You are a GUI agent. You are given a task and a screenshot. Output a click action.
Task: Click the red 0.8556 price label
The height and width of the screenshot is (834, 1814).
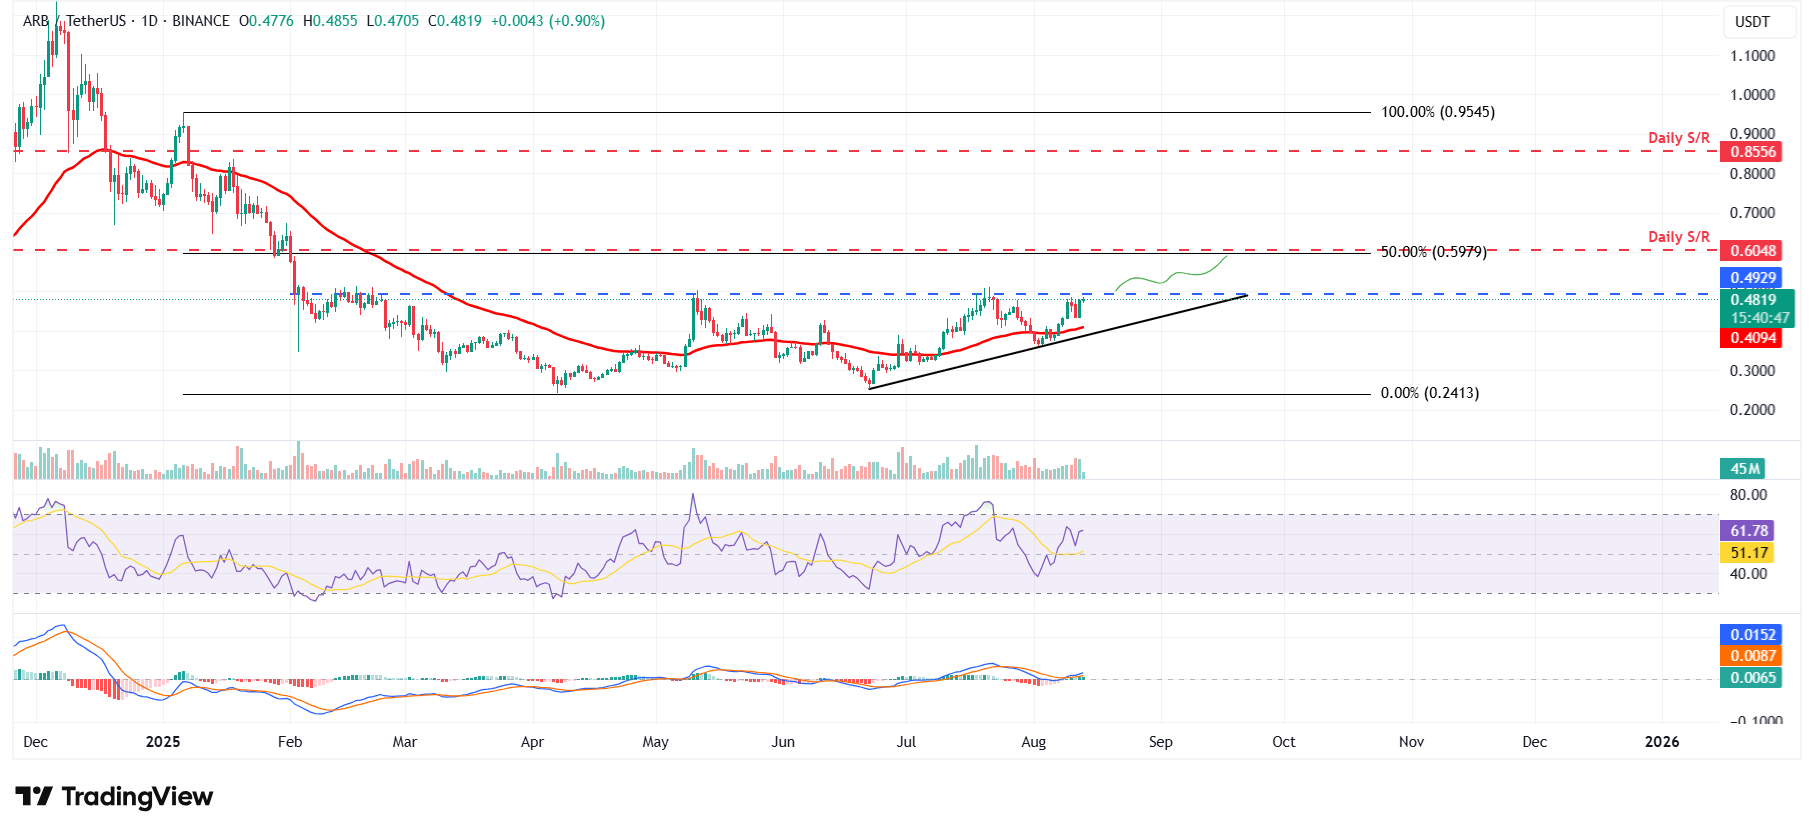pyautogui.click(x=1753, y=152)
